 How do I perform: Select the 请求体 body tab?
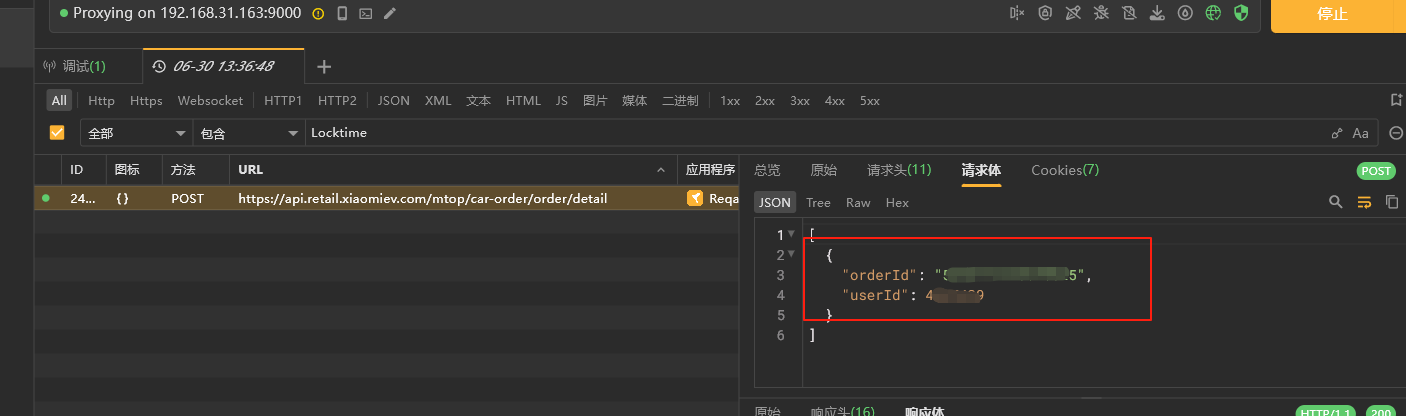(981, 170)
